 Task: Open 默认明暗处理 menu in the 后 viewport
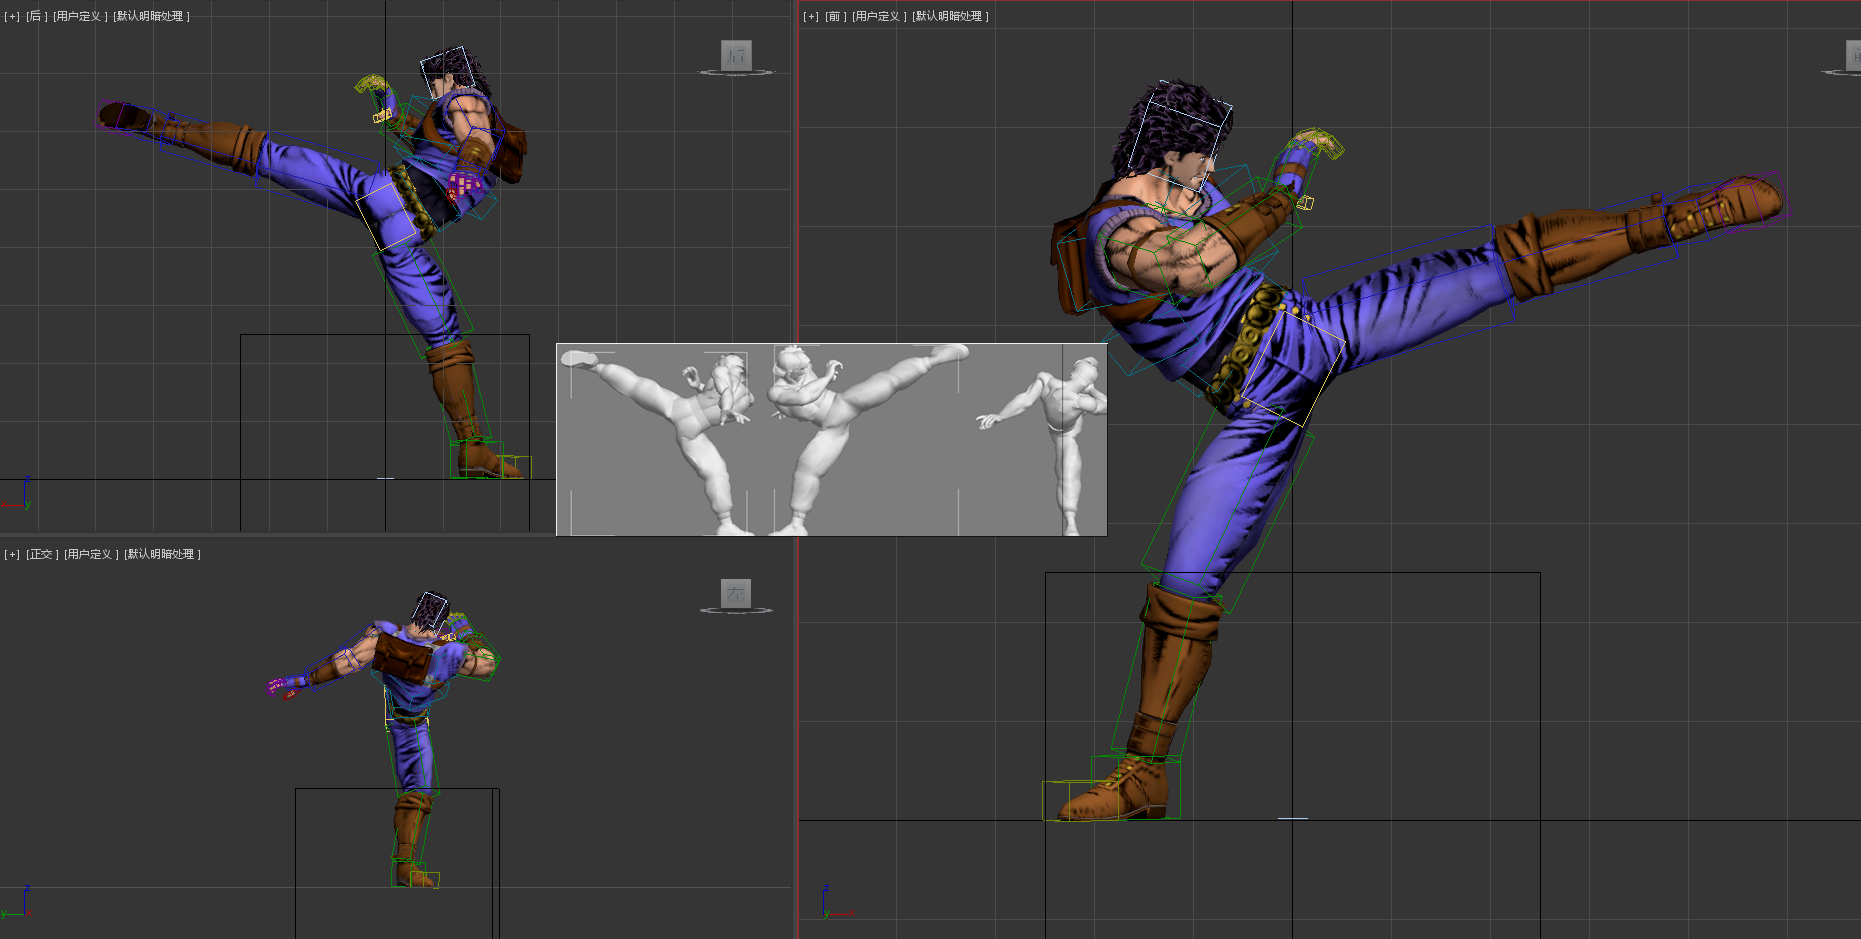(151, 16)
